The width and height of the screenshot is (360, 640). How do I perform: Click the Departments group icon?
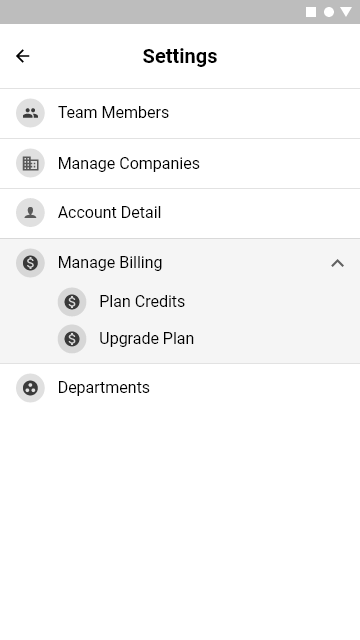(30, 388)
